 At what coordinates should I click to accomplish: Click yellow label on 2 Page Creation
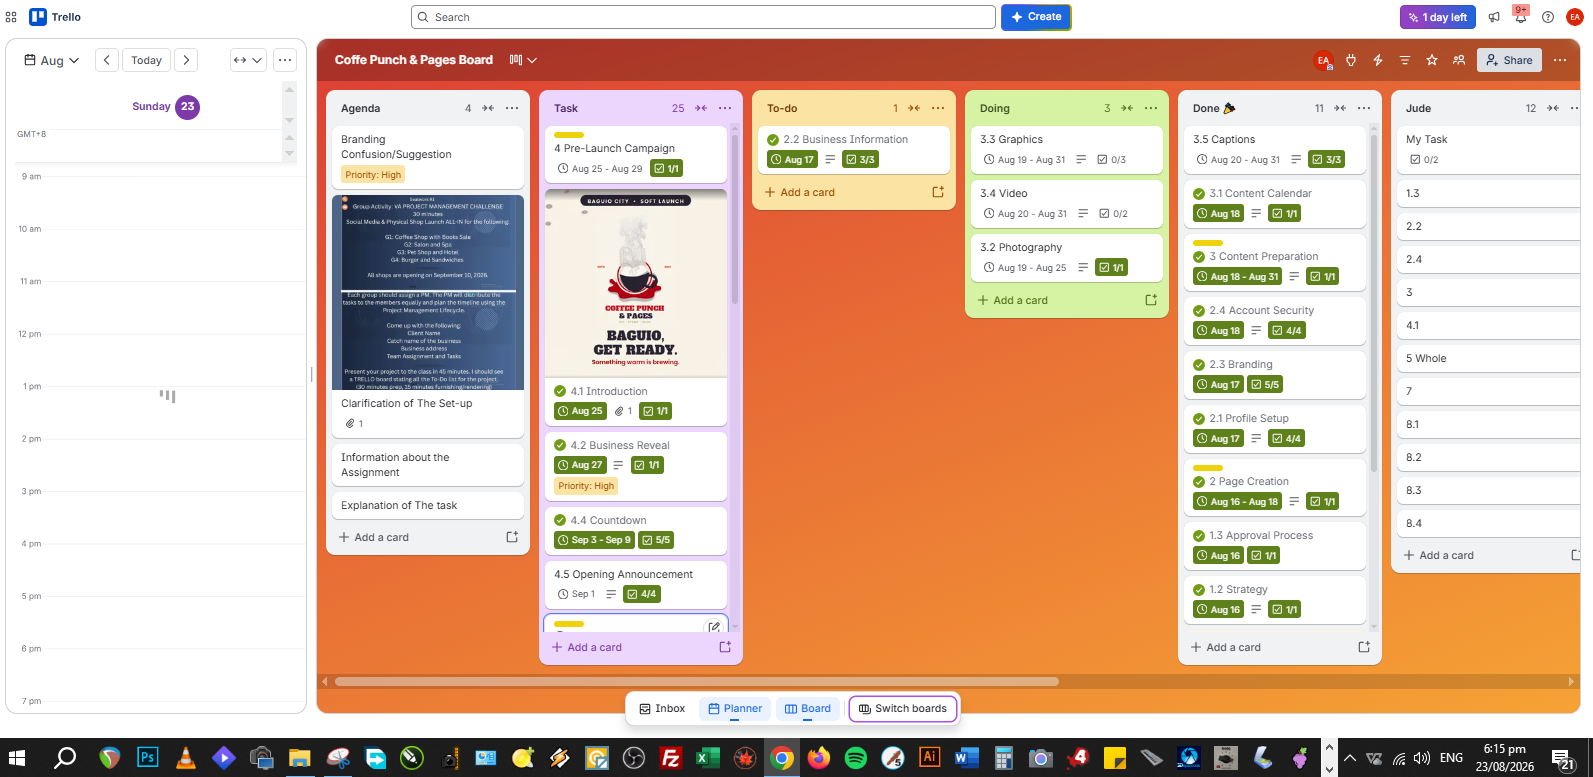tap(1208, 468)
